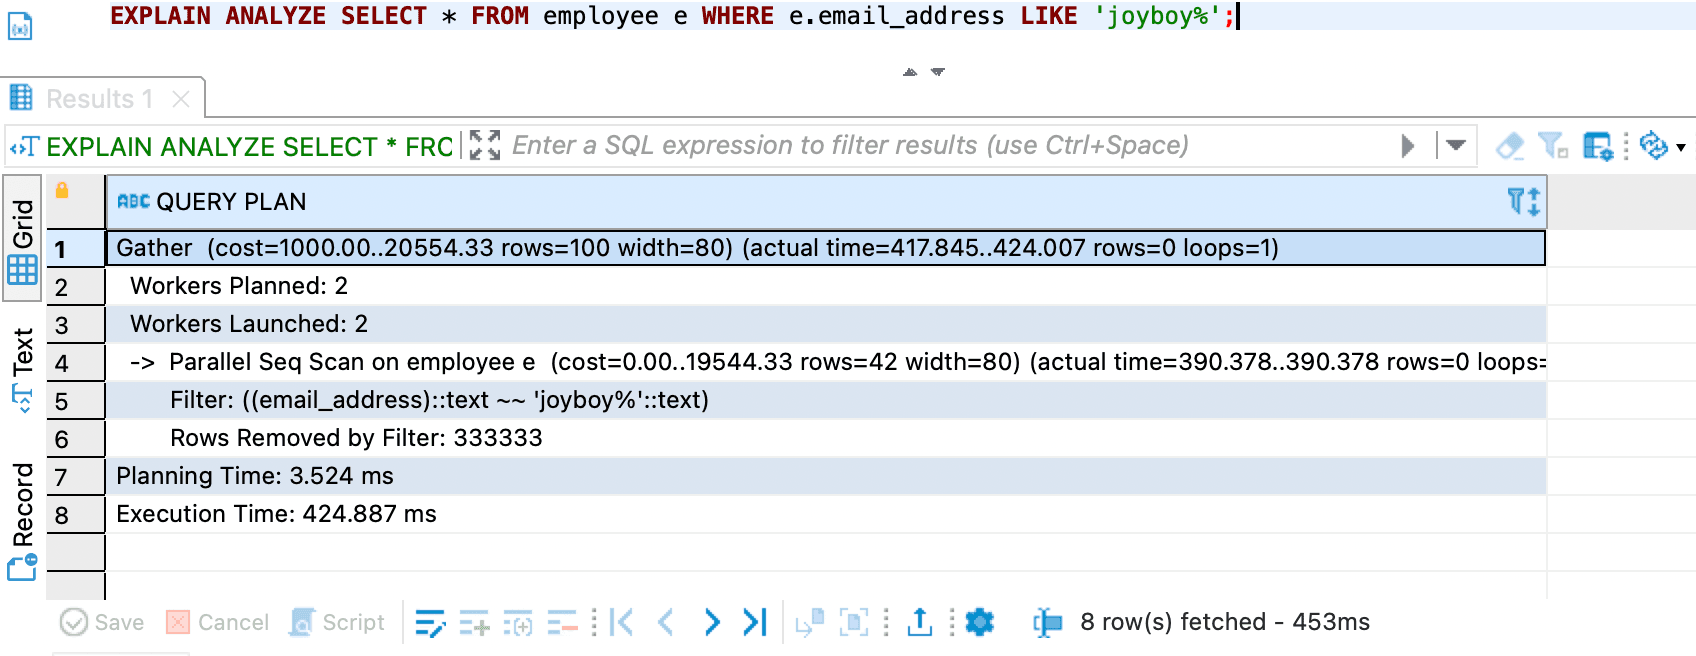Click the QUERY PLAN column sort arrows
1696x656 pixels.
tap(1533, 201)
